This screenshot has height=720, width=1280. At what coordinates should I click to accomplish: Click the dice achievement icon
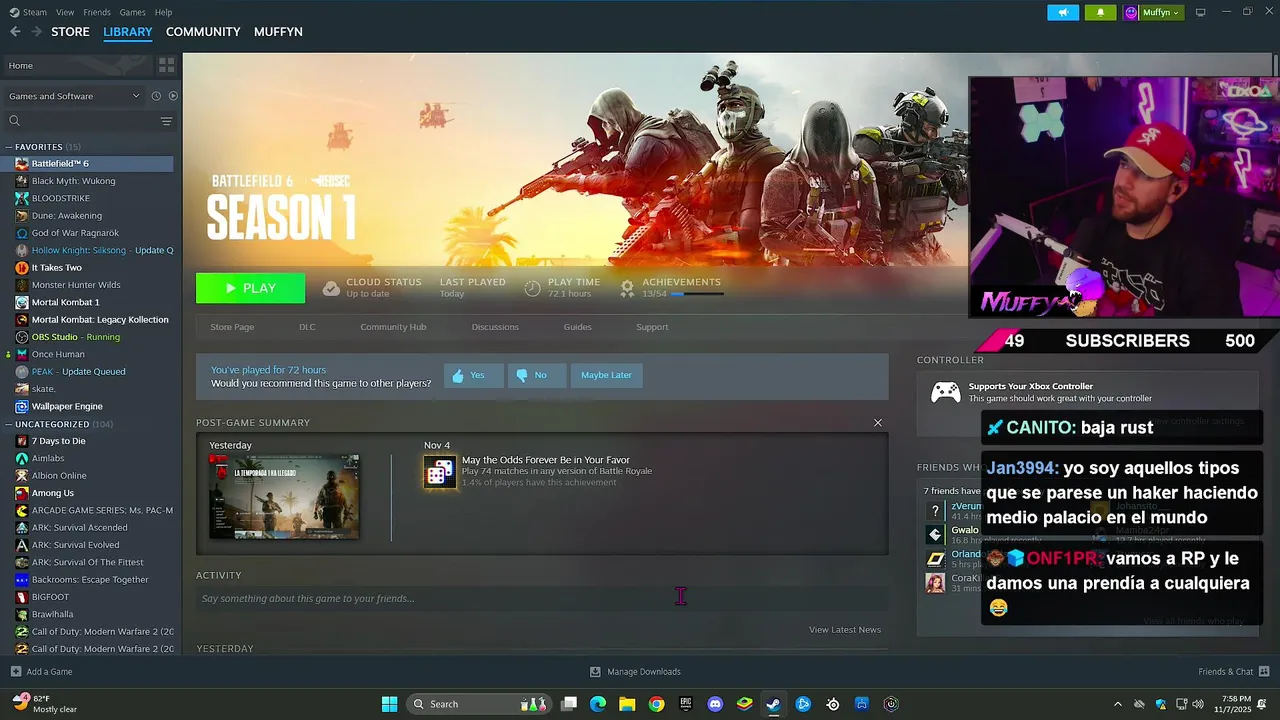[x=440, y=472]
